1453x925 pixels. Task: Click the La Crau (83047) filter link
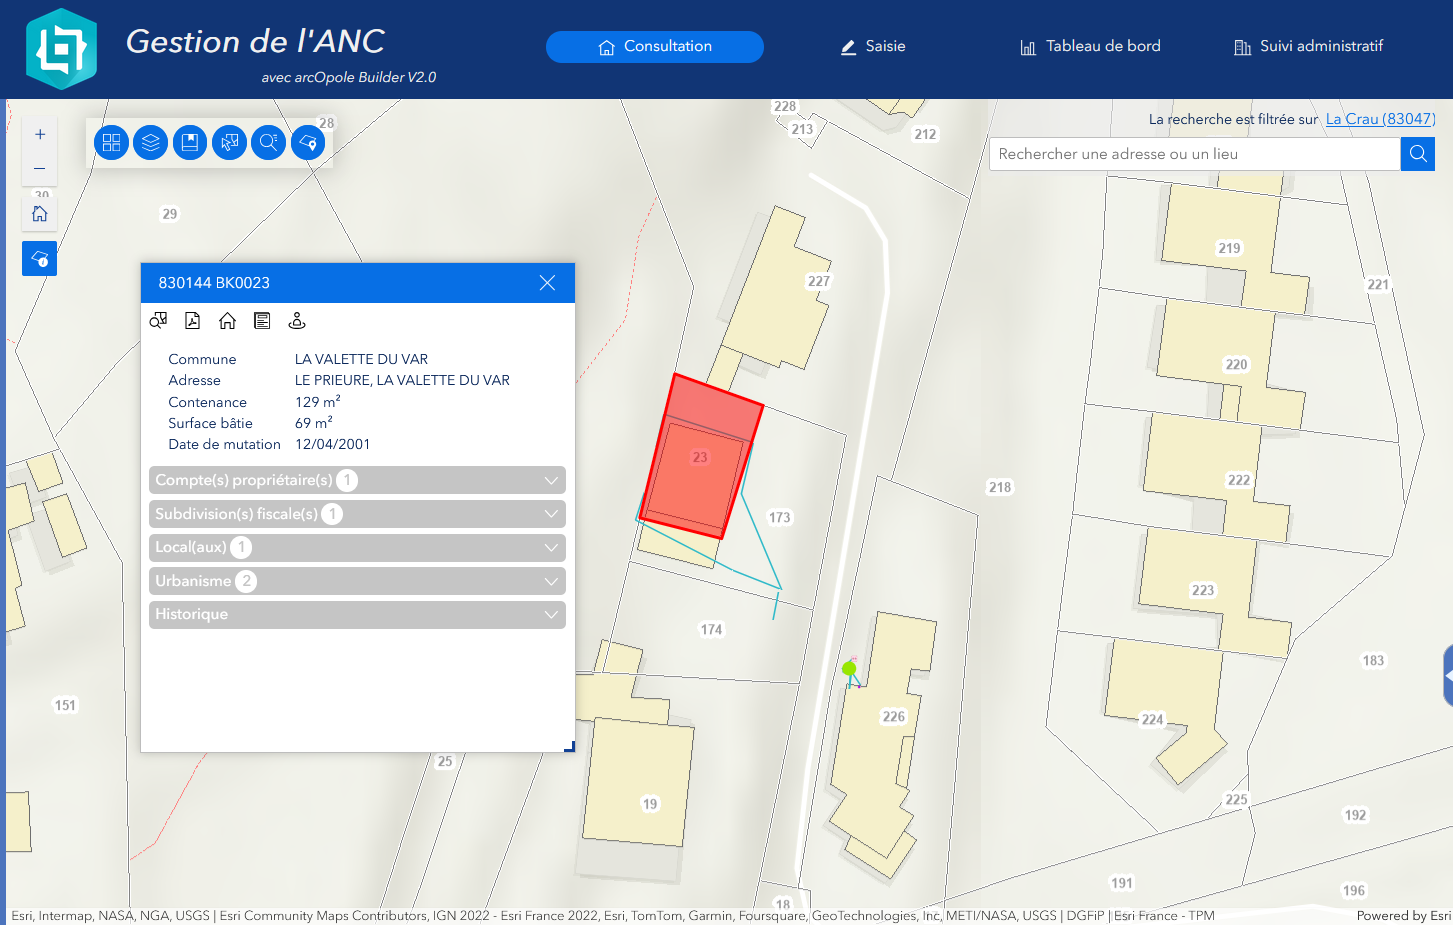pyautogui.click(x=1380, y=119)
